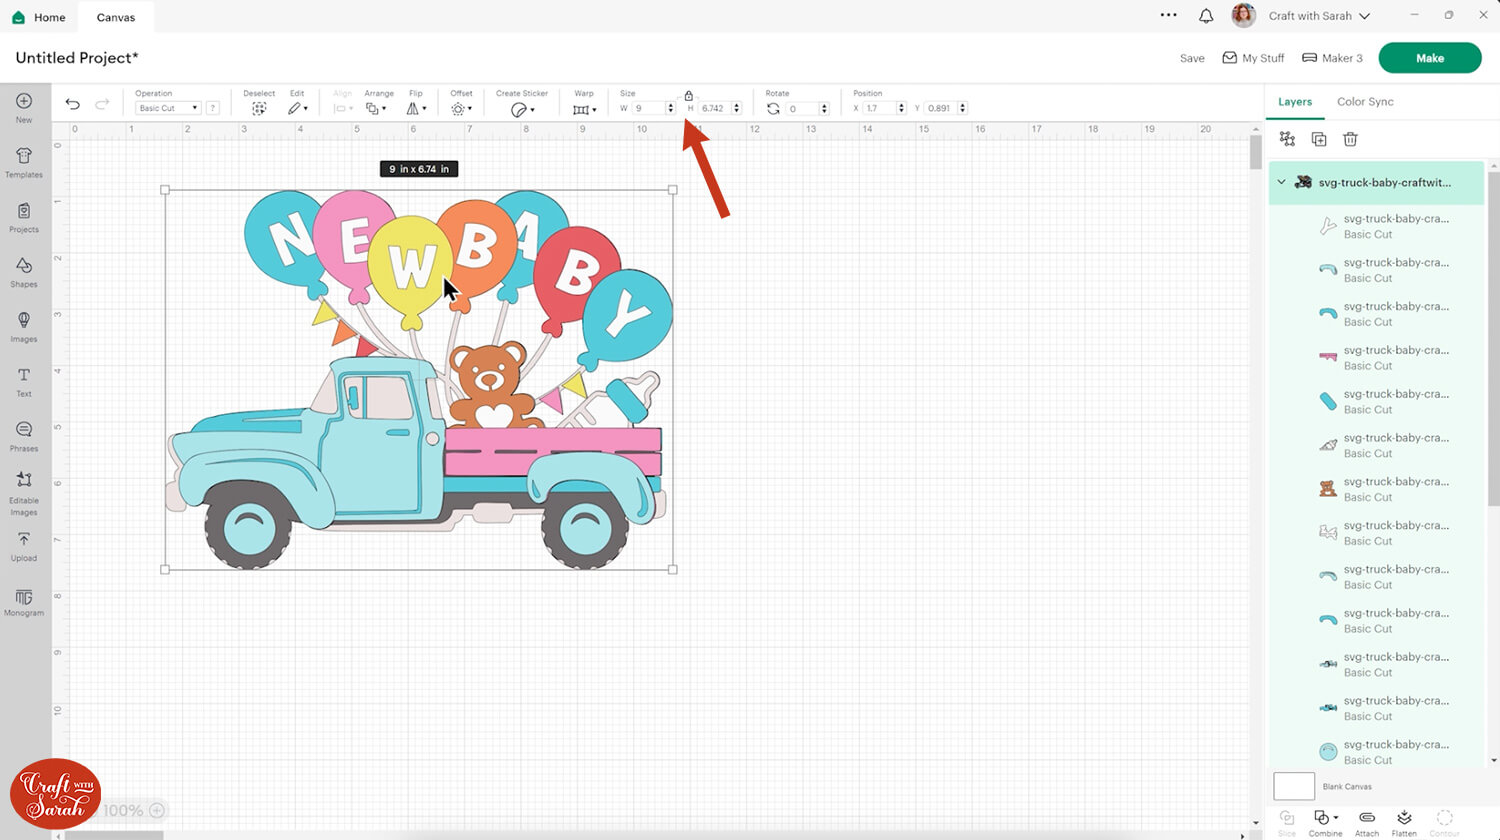Select the Text tool from the sidebar
Viewport: 1500px width, 840px height.
pyautogui.click(x=23, y=380)
